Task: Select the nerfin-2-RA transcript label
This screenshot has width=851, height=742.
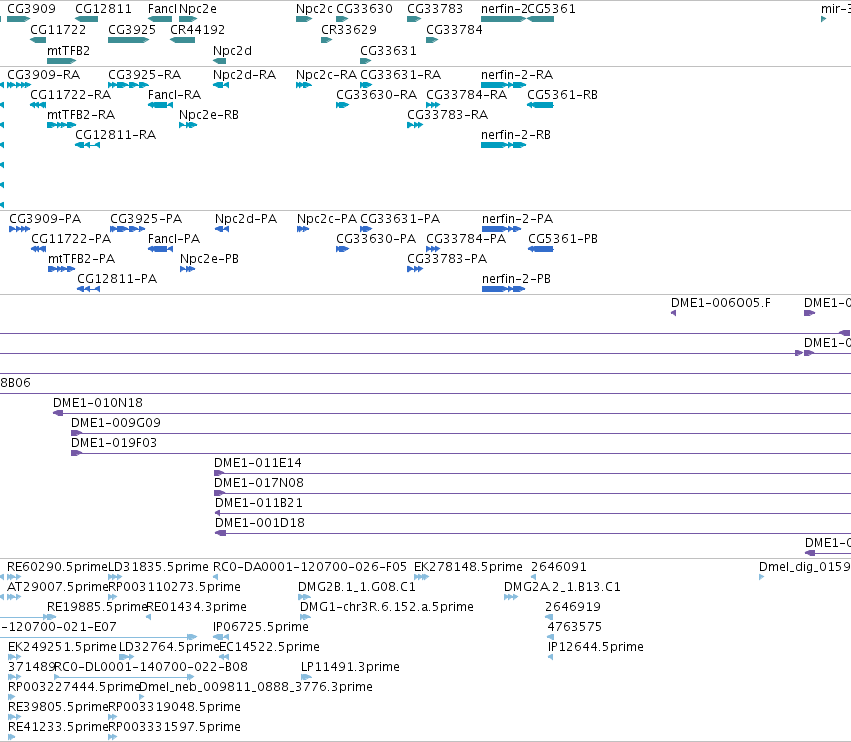Action: (517, 75)
